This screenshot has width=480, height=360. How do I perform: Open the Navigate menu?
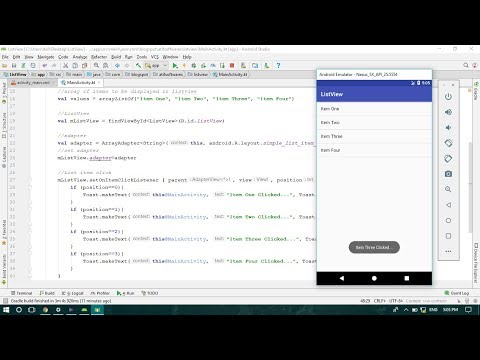tap(46, 57)
